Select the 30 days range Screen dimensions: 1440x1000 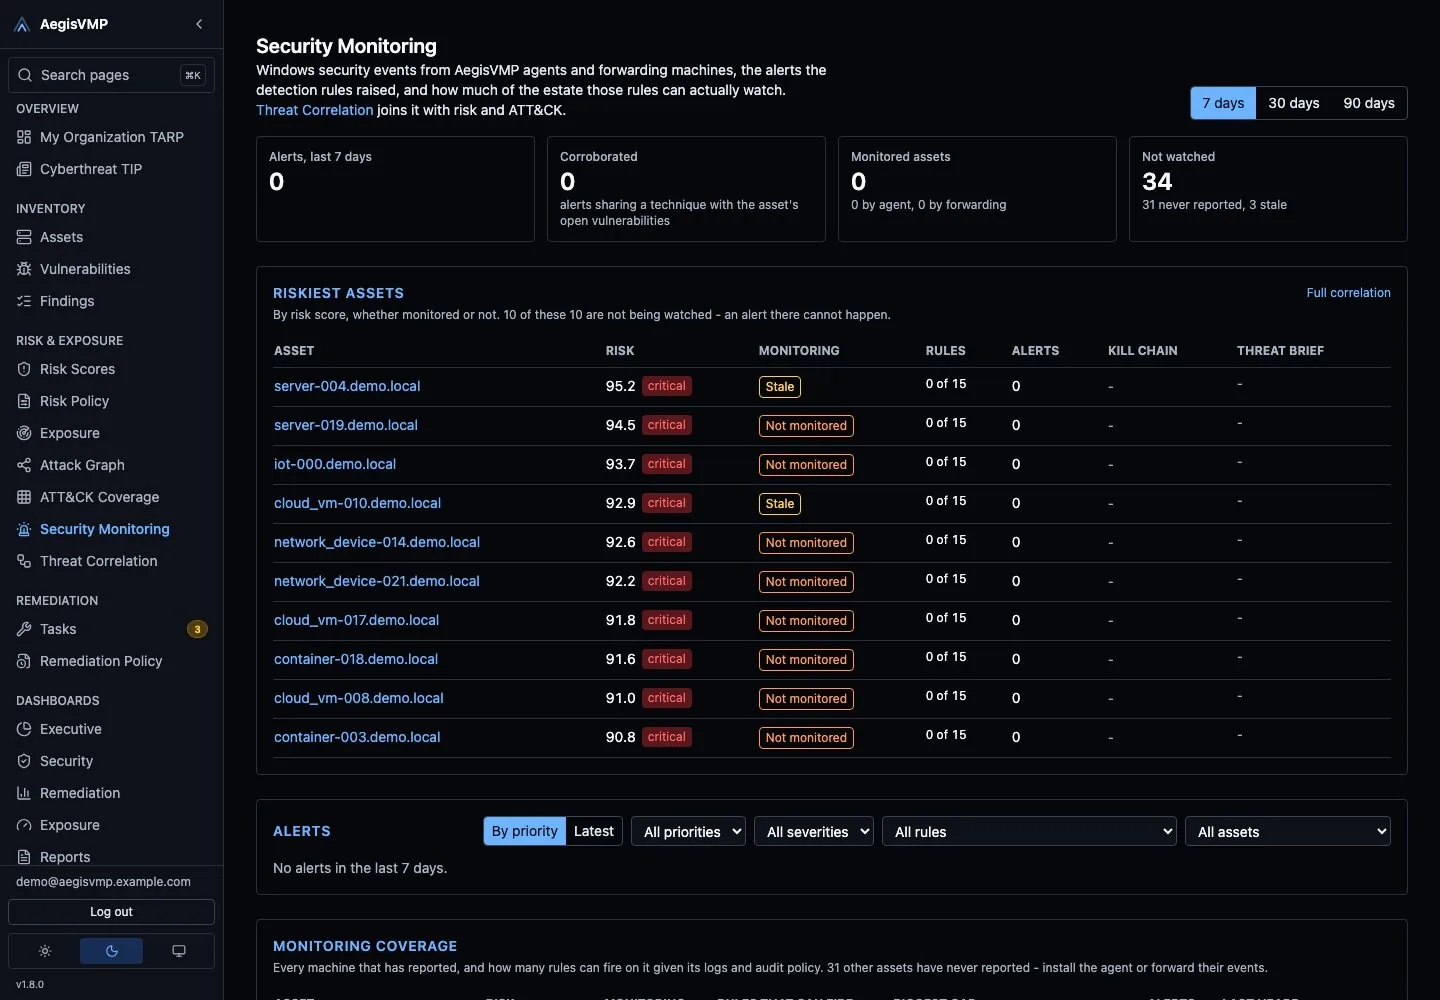pyautogui.click(x=1294, y=103)
